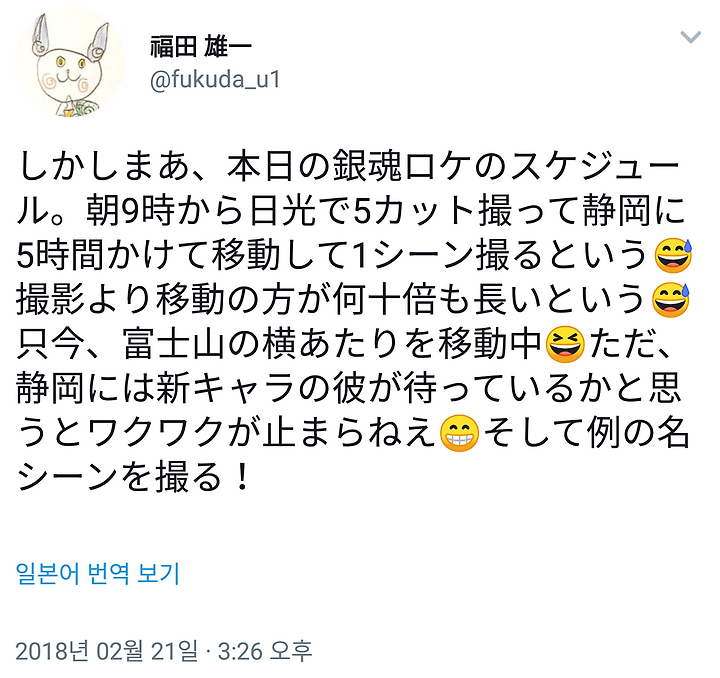Click the cat drawing profile avatar
The image size is (720, 678).
point(70,64)
